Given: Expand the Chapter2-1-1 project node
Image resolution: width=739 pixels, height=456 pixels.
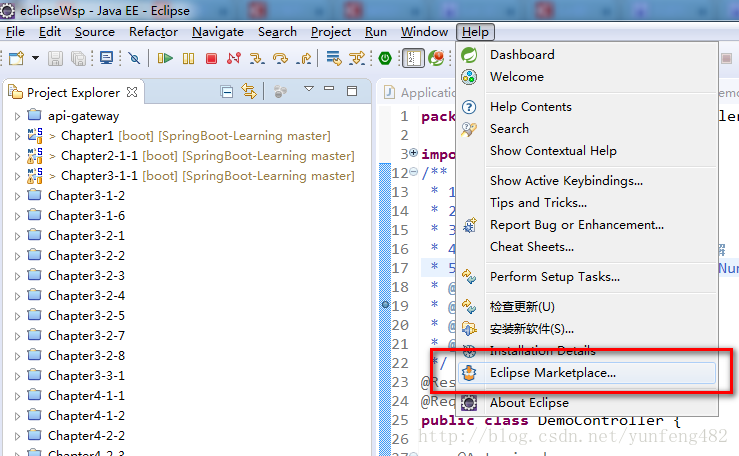Looking at the screenshot, I should (x=17, y=156).
